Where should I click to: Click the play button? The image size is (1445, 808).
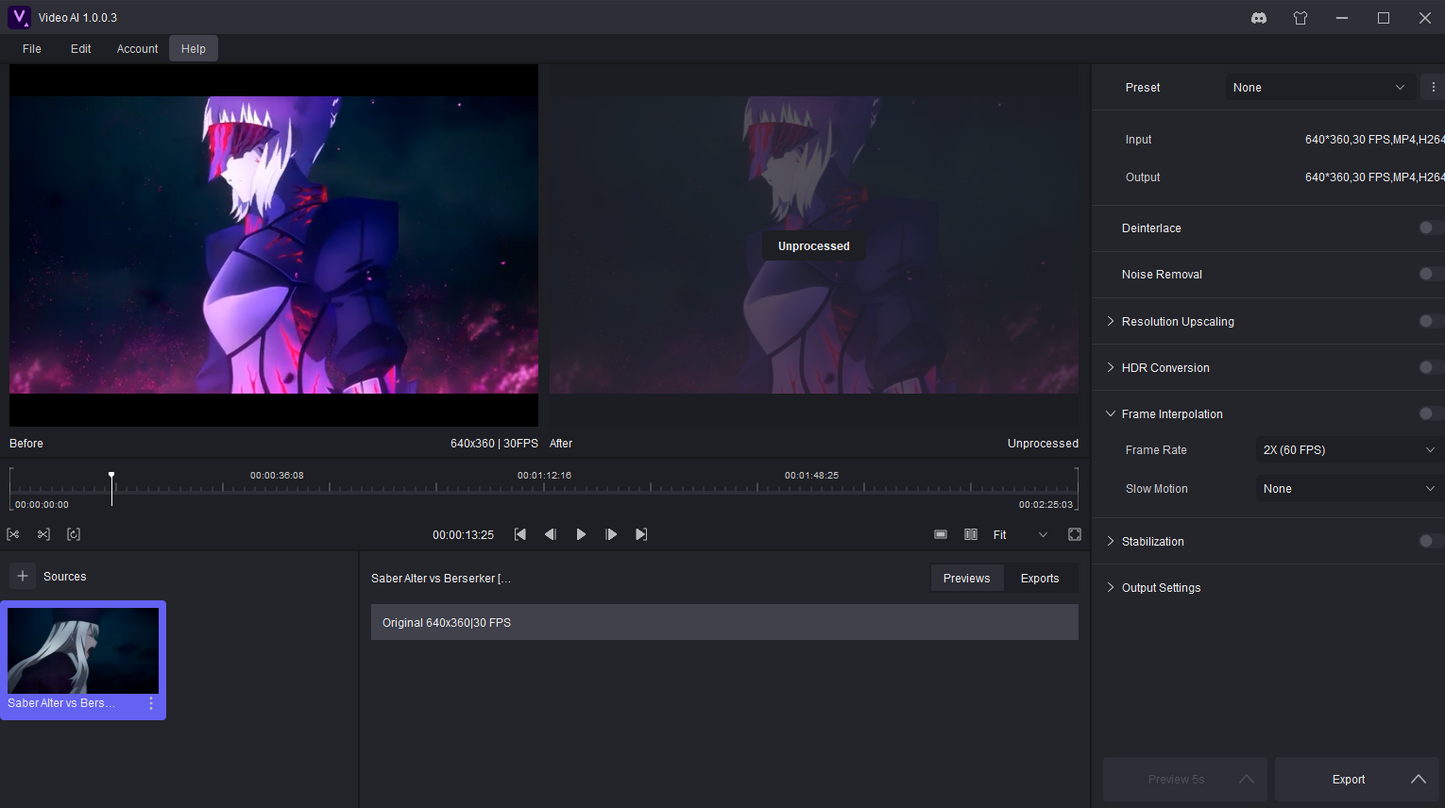pos(581,535)
